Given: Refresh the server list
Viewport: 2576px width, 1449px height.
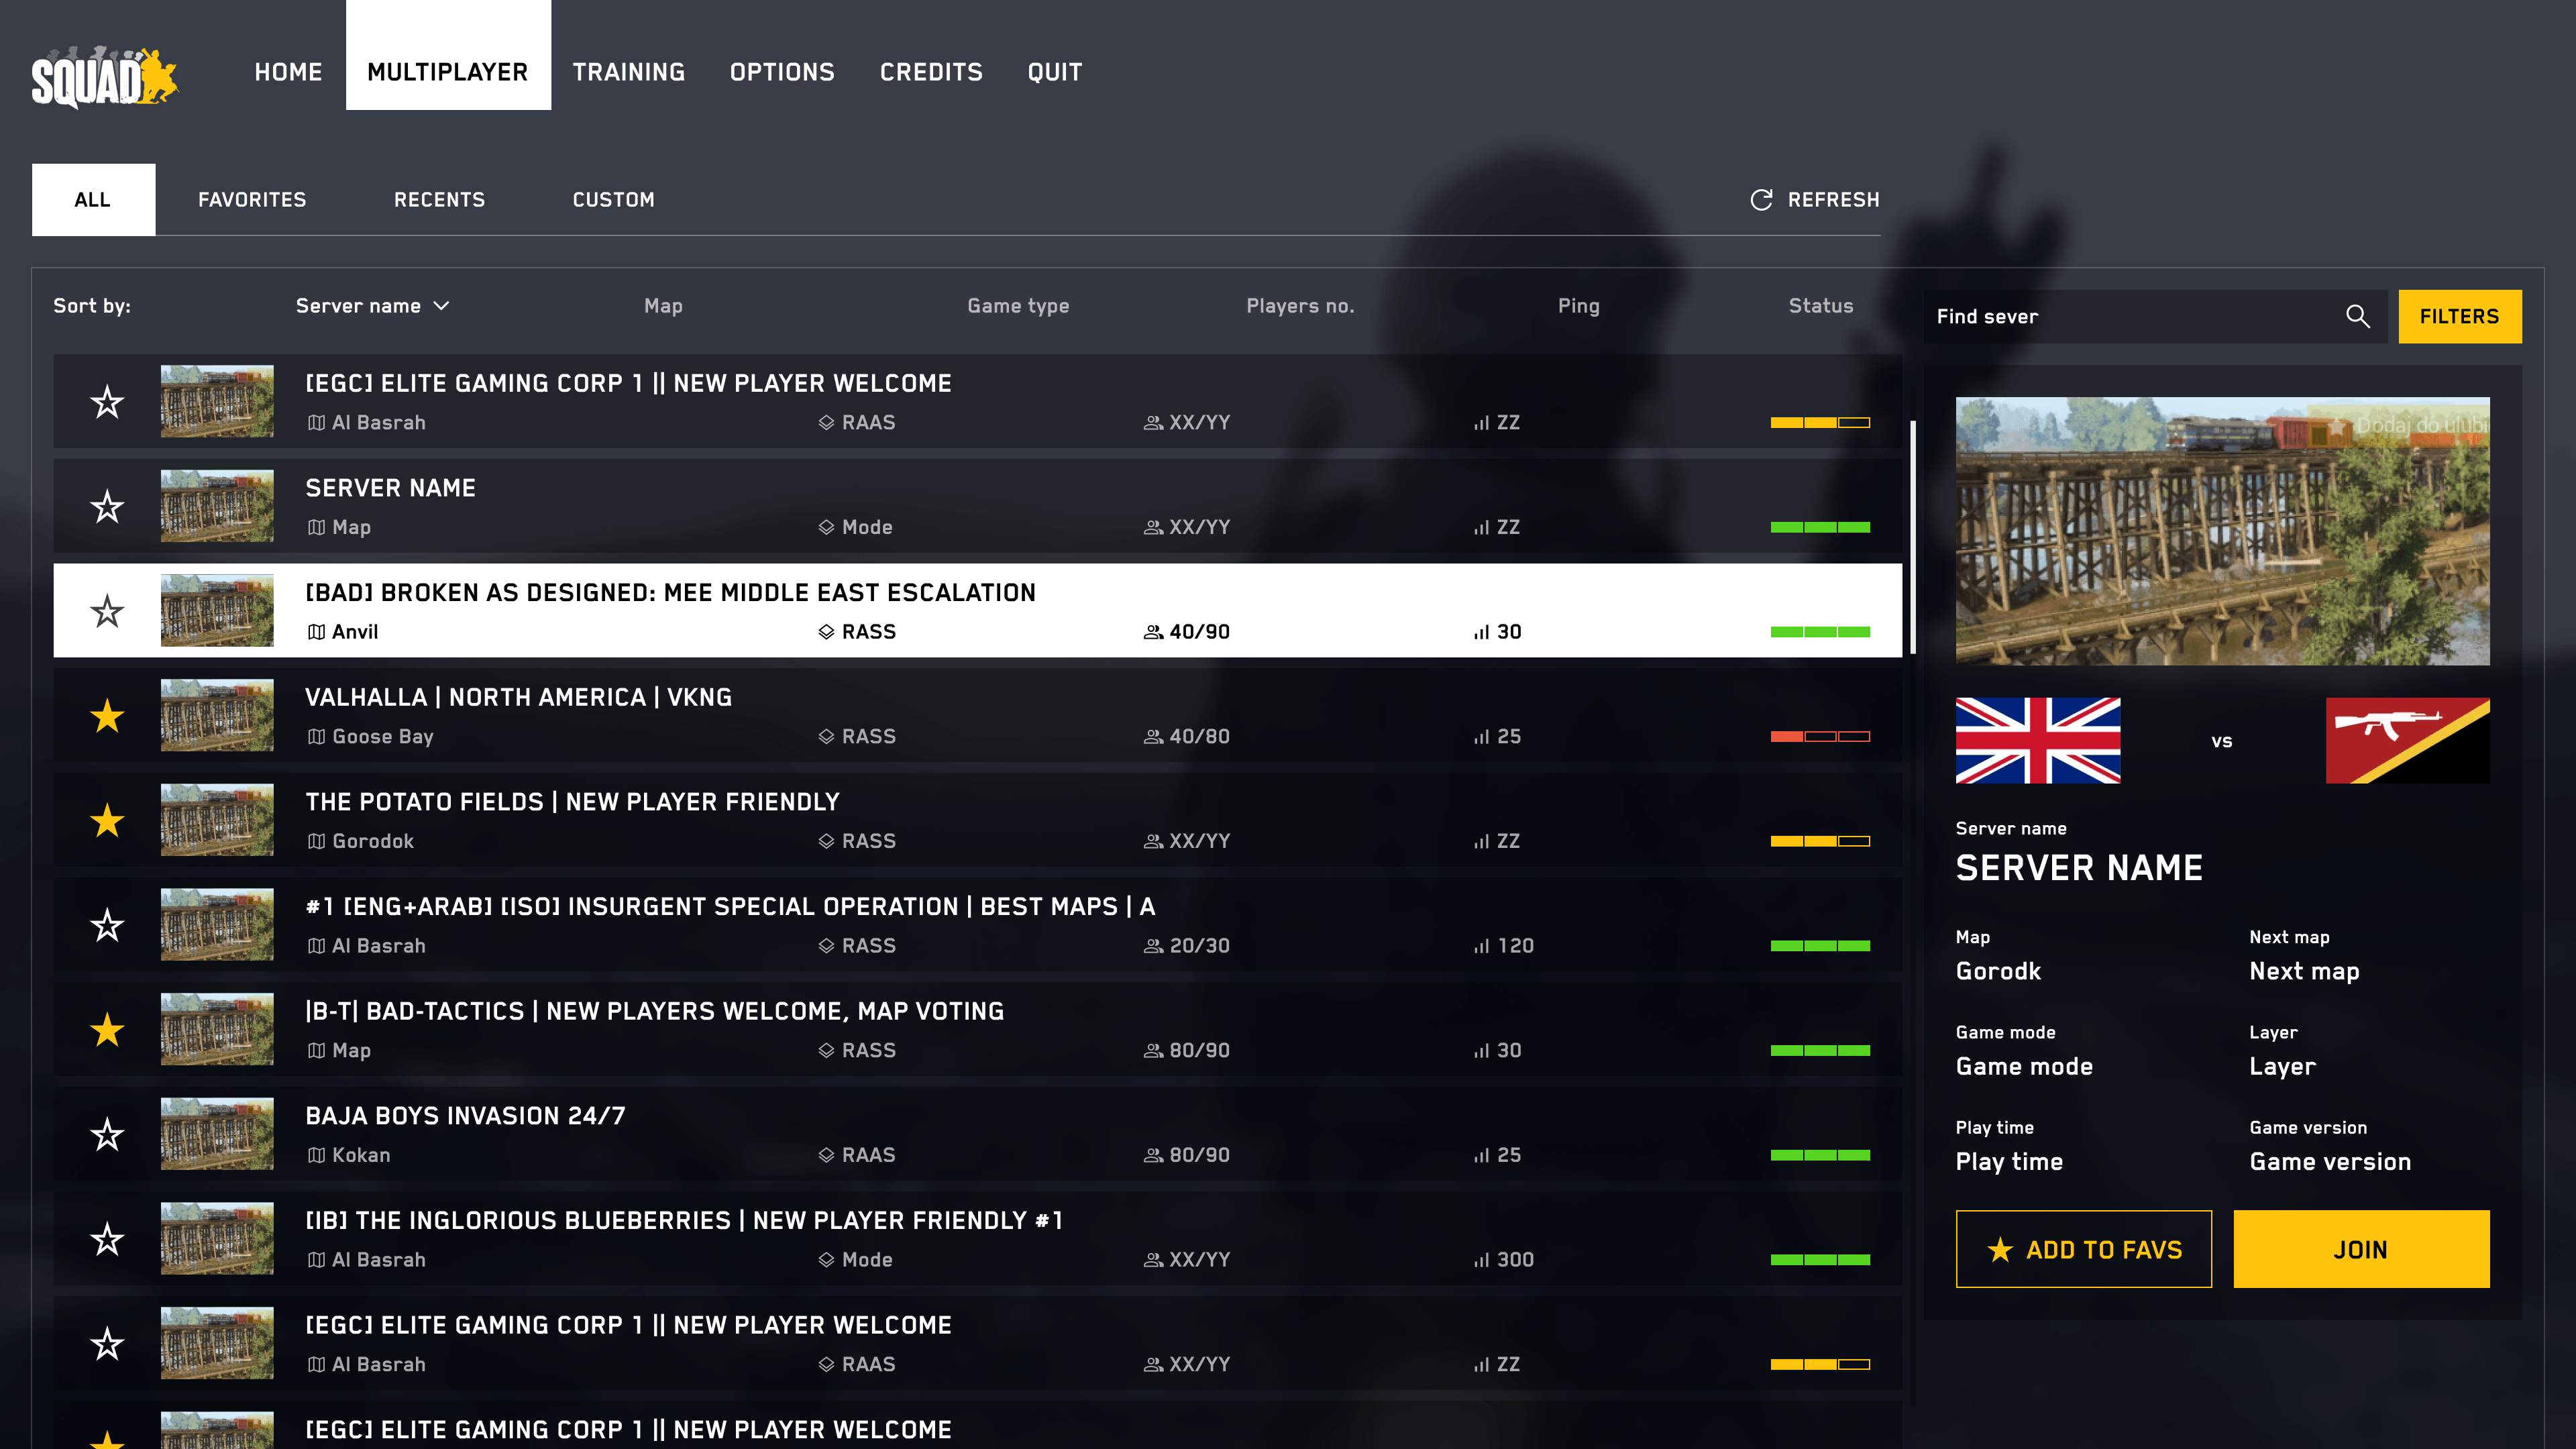Looking at the screenshot, I should click(x=1814, y=200).
